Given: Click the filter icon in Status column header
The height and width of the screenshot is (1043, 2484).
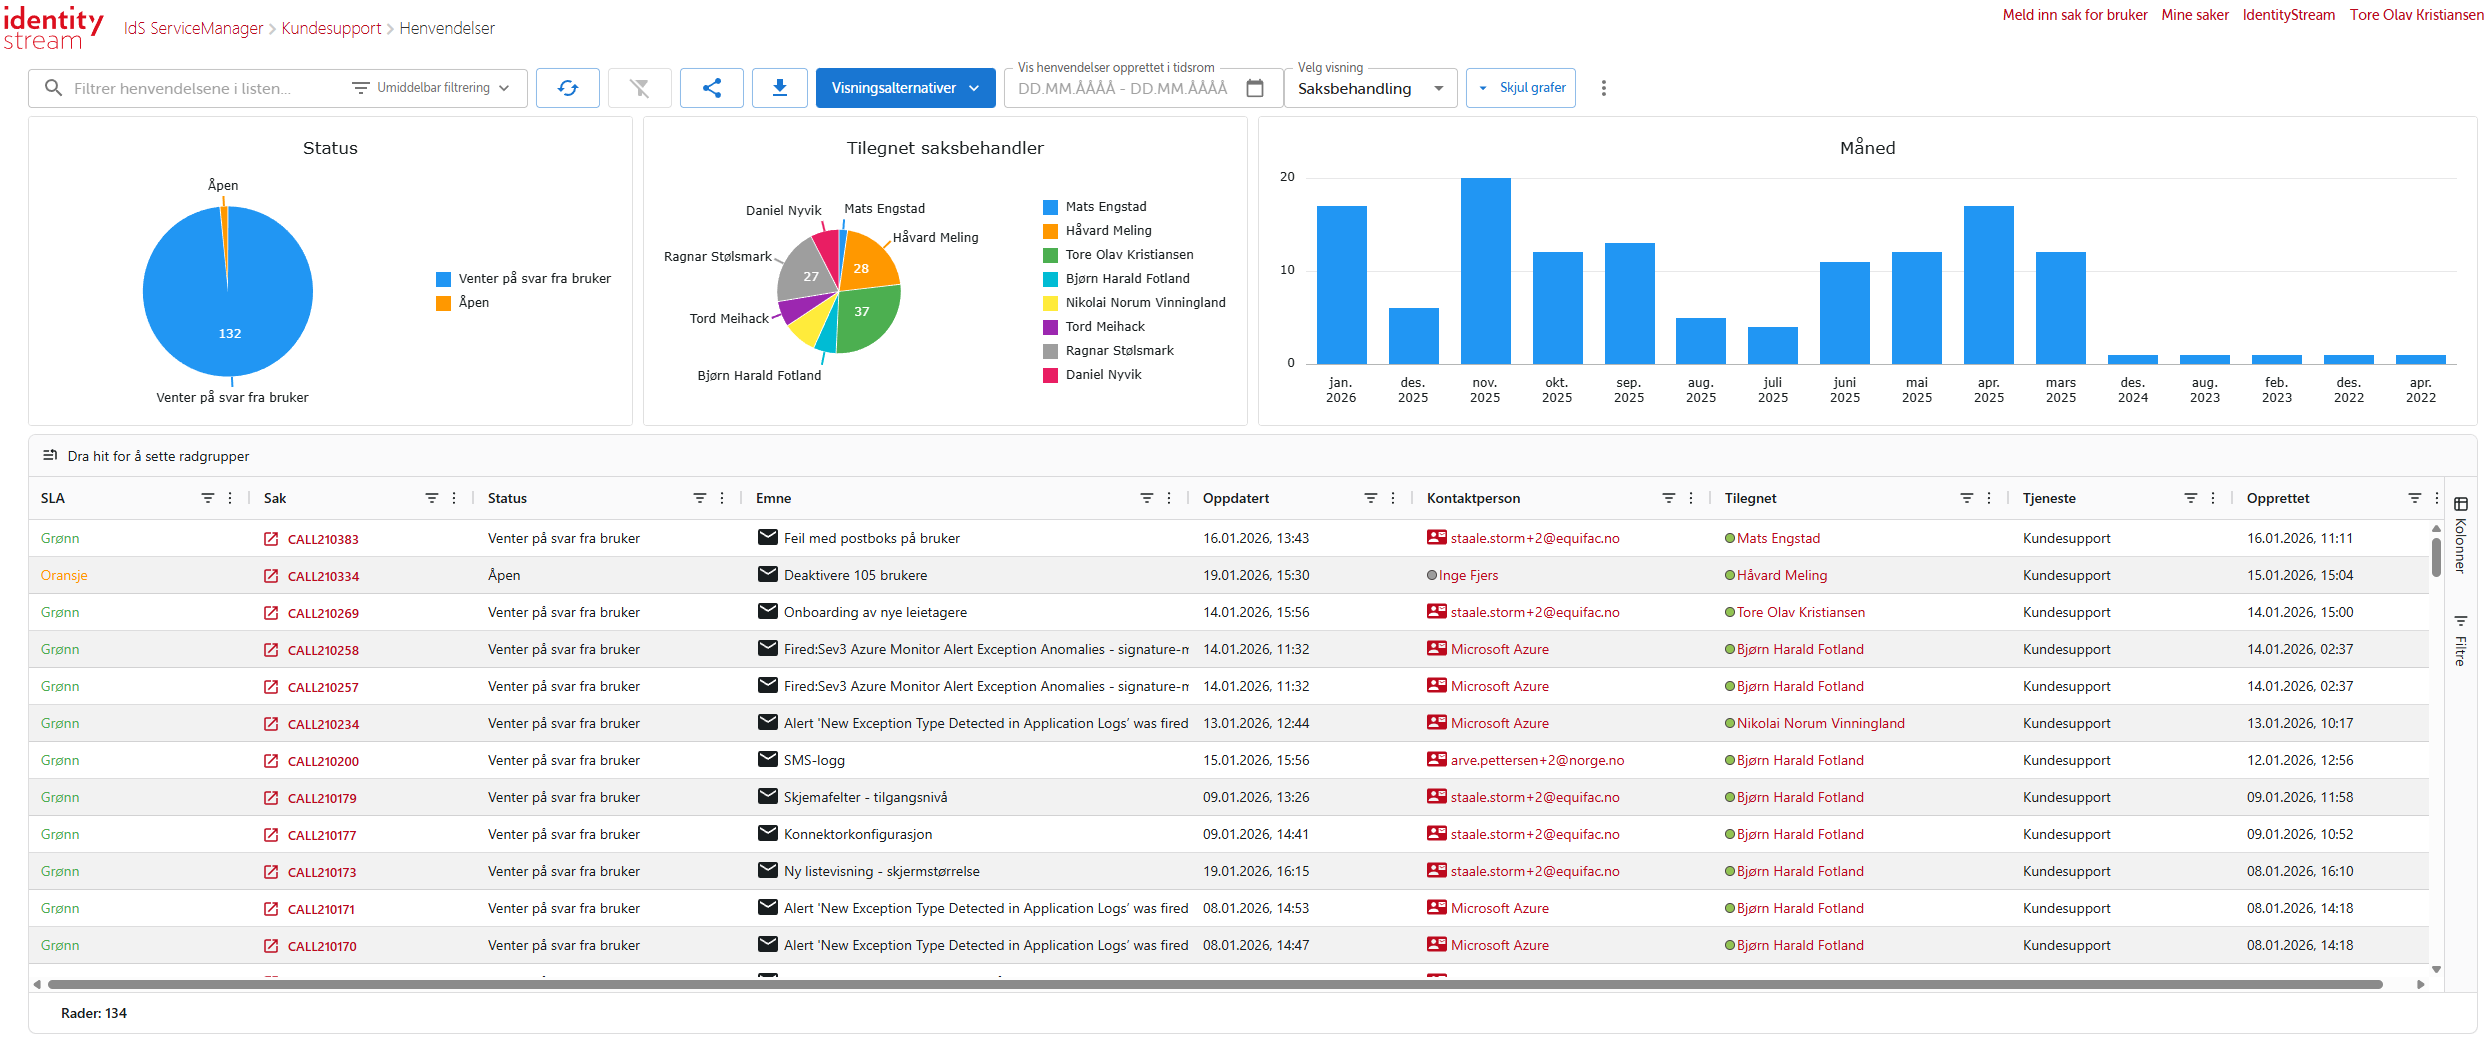Looking at the screenshot, I should tap(699, 498).
